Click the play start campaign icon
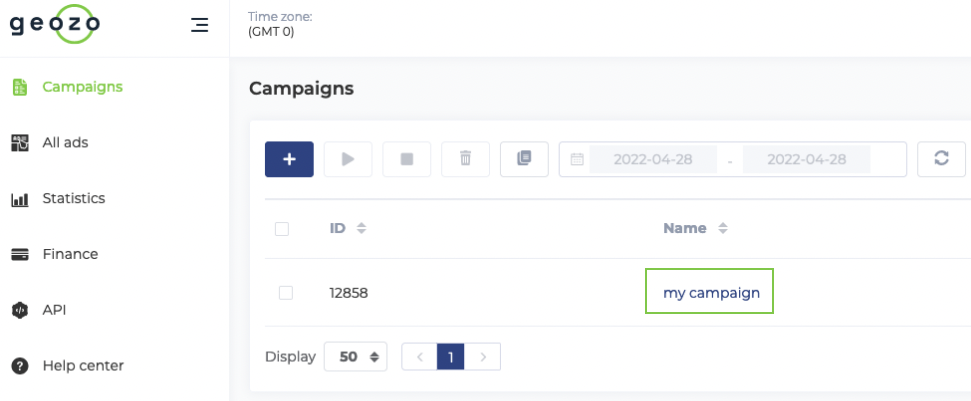The image size is (971, 401). [348, 159]
